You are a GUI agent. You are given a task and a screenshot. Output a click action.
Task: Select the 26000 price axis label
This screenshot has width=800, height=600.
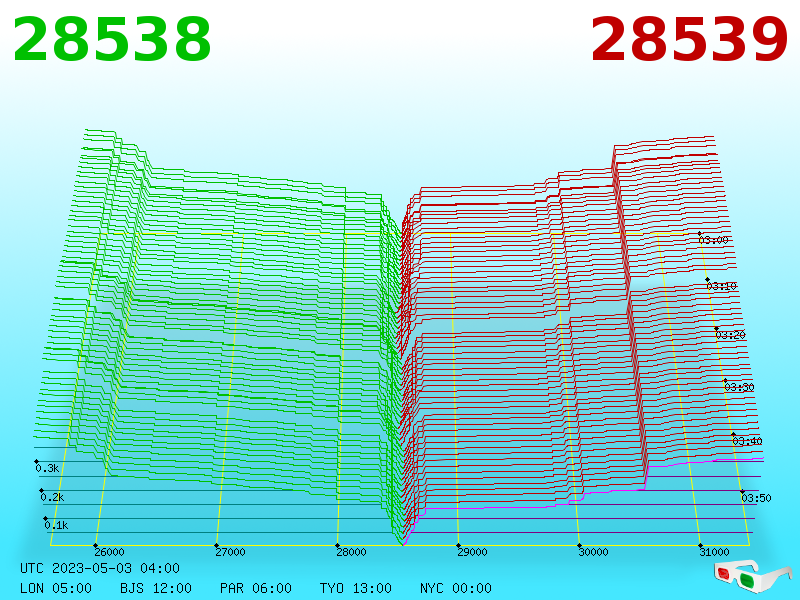coord(109,552)
